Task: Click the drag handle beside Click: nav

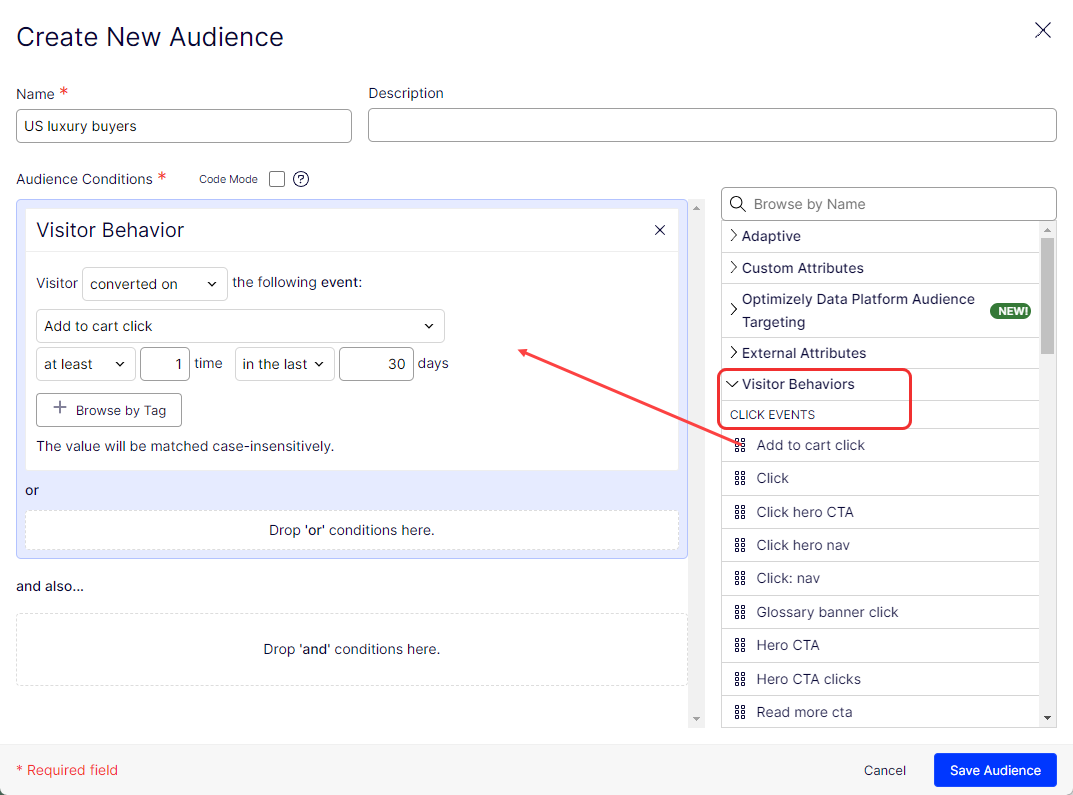Action: pyautogui.click(x=740, y=578)
